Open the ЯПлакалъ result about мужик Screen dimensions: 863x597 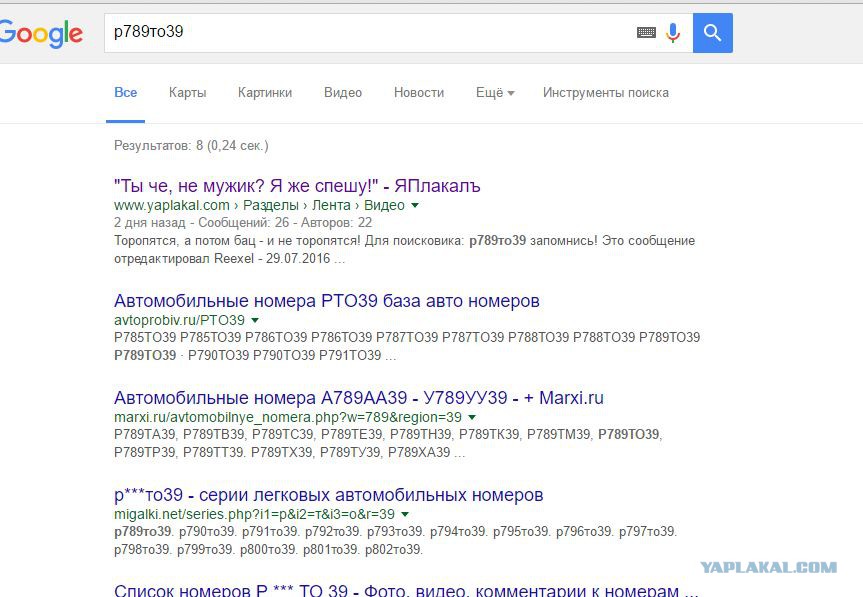click(x=297, y=186)
